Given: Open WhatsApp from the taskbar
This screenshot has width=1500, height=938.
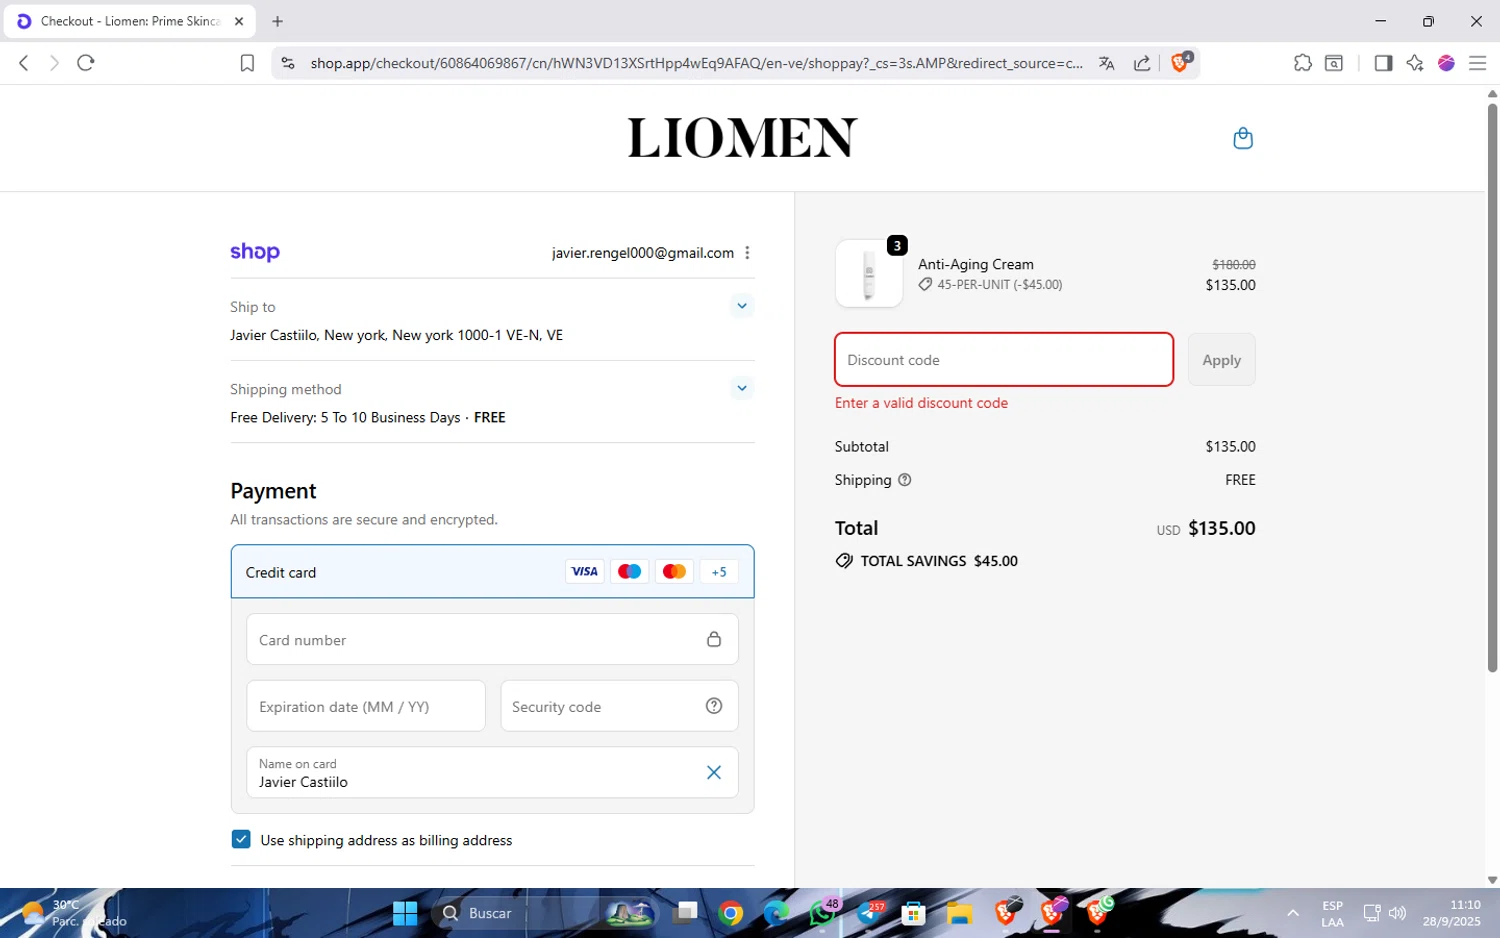Looking at the screenshot, I should [x=823, y=913].
